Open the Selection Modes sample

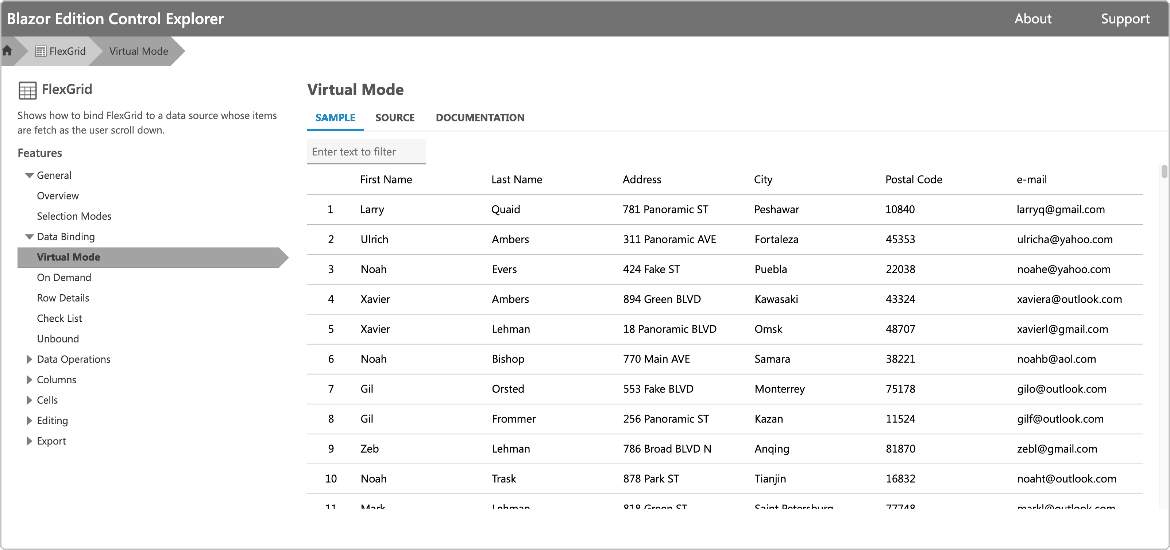pos(74,217)
